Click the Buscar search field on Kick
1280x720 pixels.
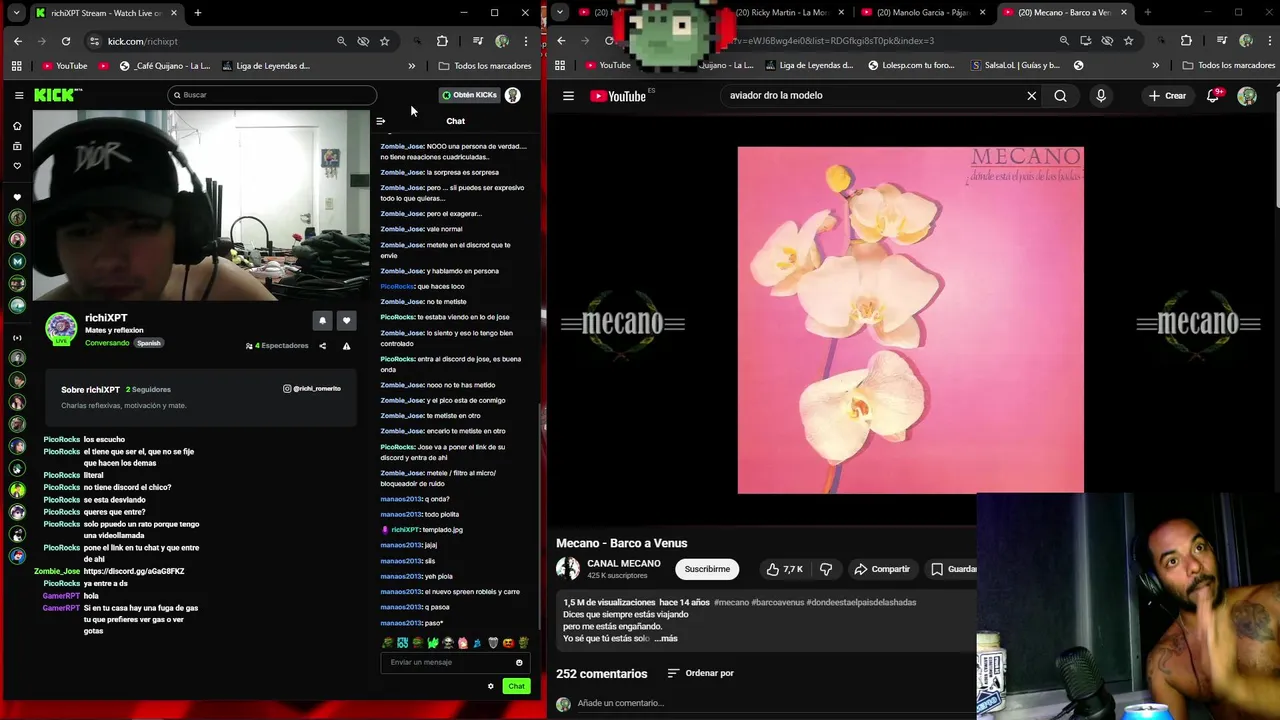click(272, 95)
